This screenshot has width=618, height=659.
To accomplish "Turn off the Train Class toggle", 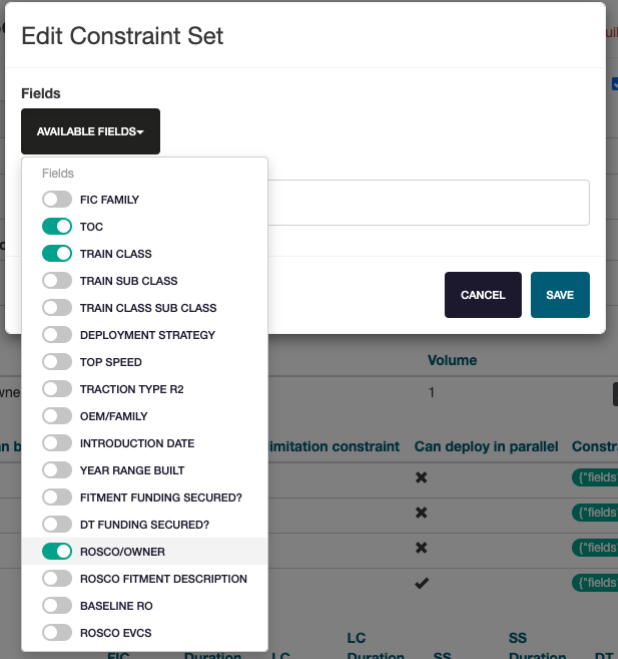I will coord(57,254).
